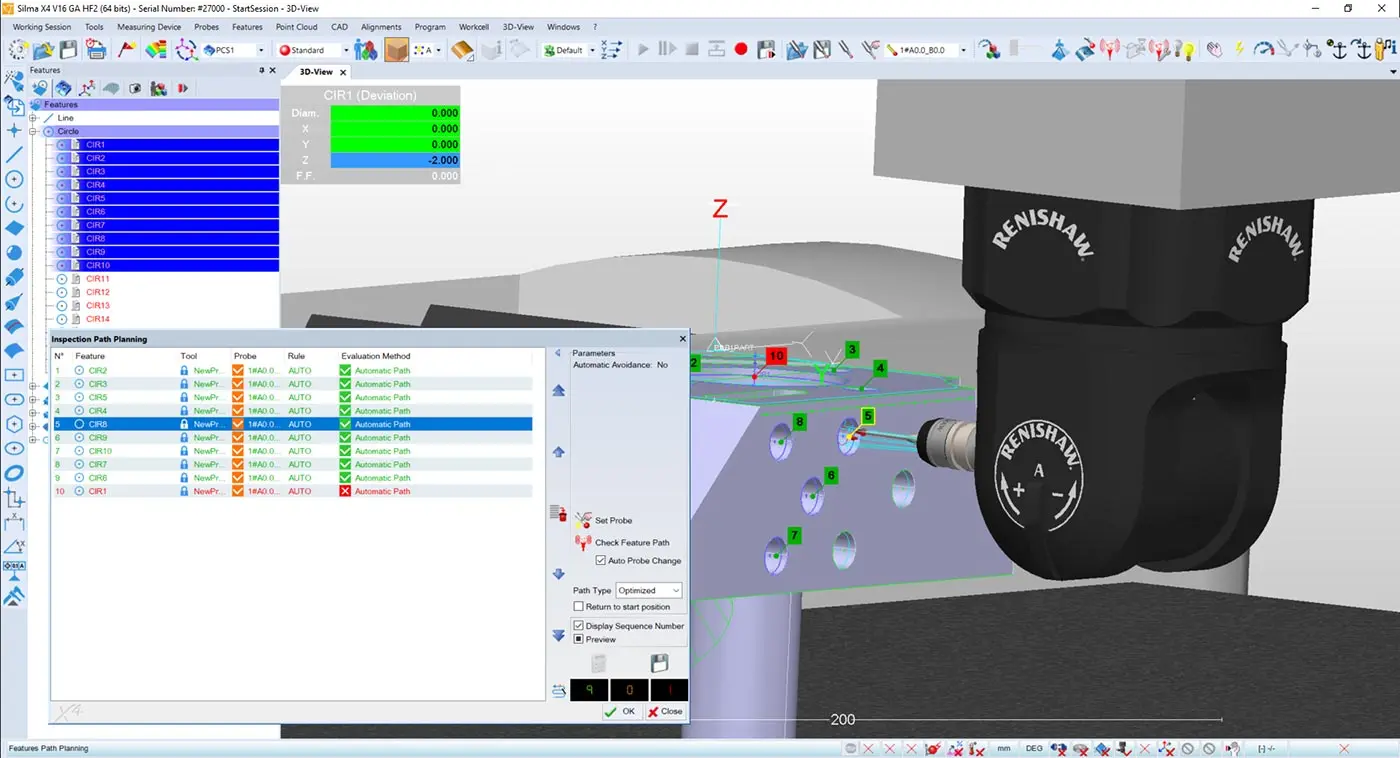1400x758 pixels.
Task: Move selected feature to top of list
Action: tap(559, 390)
